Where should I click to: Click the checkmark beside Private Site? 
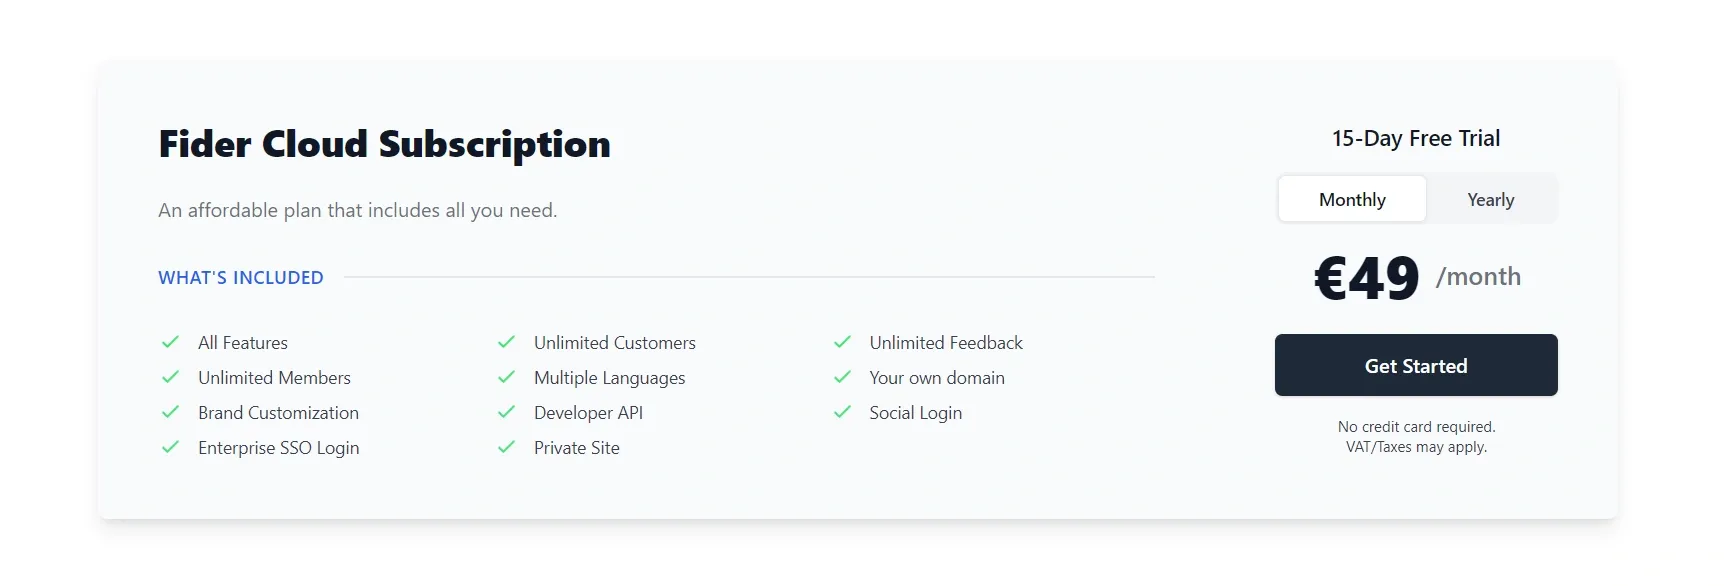(x=506, y=448)
